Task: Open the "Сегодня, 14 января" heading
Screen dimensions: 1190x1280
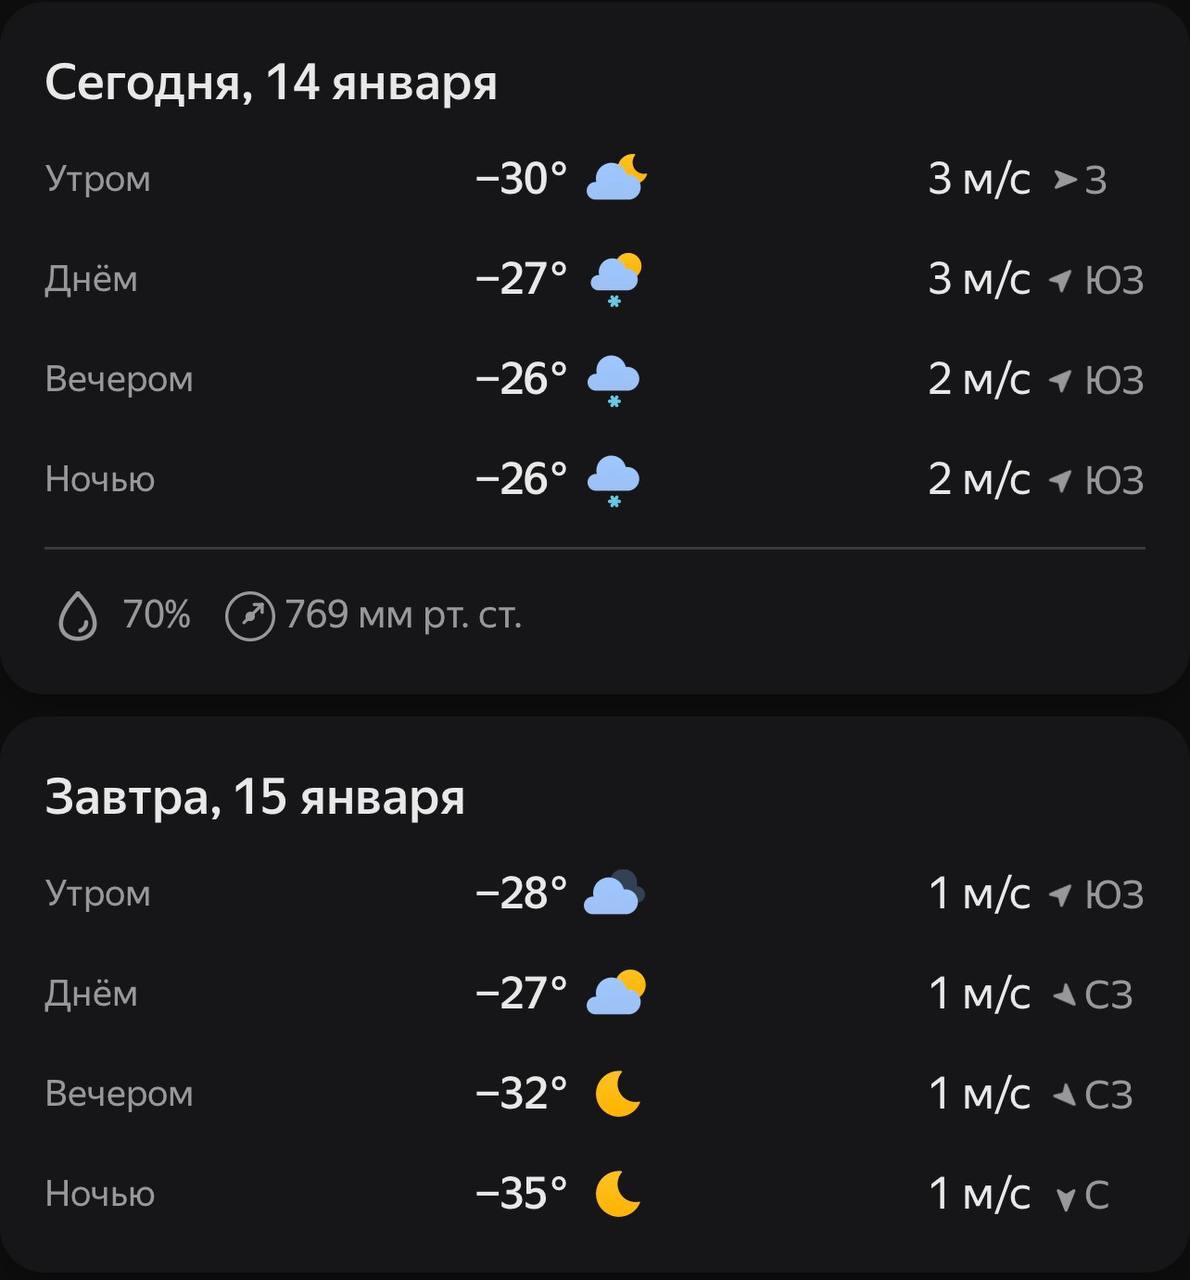Action: (271, 82)
